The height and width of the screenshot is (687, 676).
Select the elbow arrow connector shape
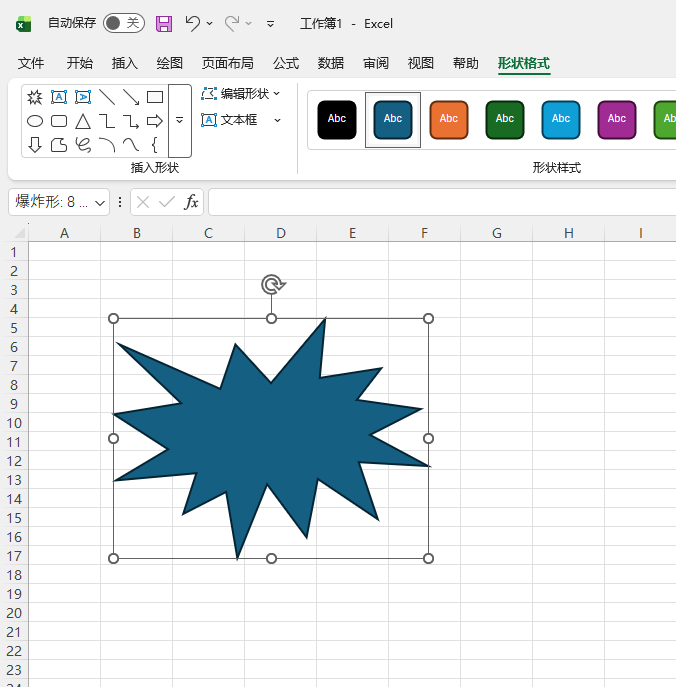[131, 121]
